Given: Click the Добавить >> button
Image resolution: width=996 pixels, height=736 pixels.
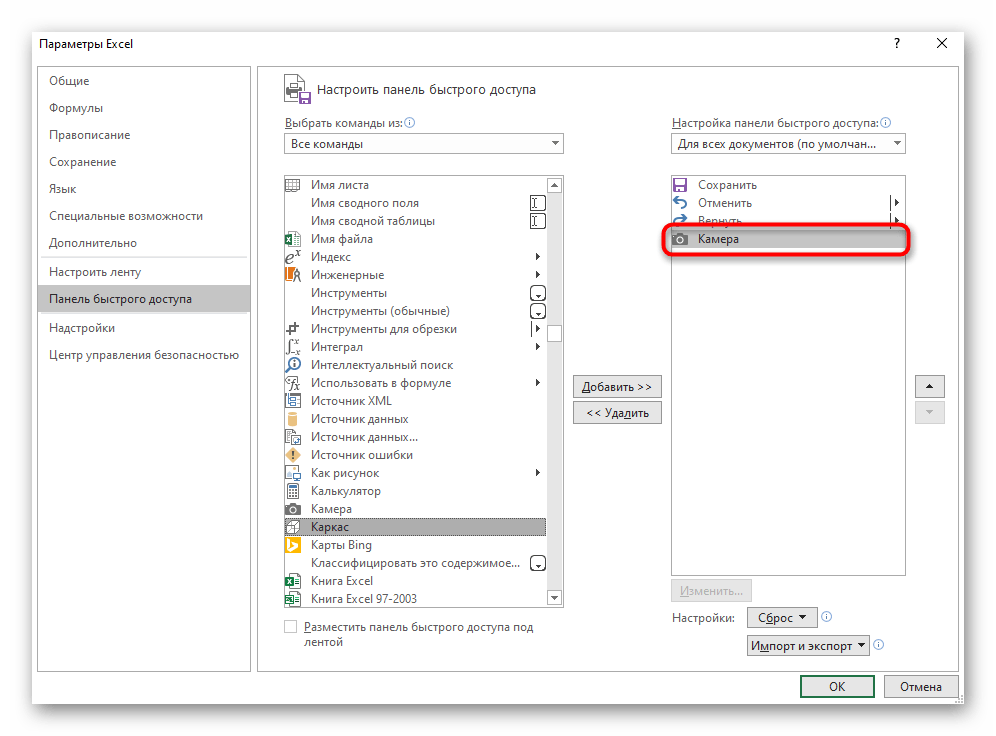Looking at the screenshot, I should click(617, 387).
